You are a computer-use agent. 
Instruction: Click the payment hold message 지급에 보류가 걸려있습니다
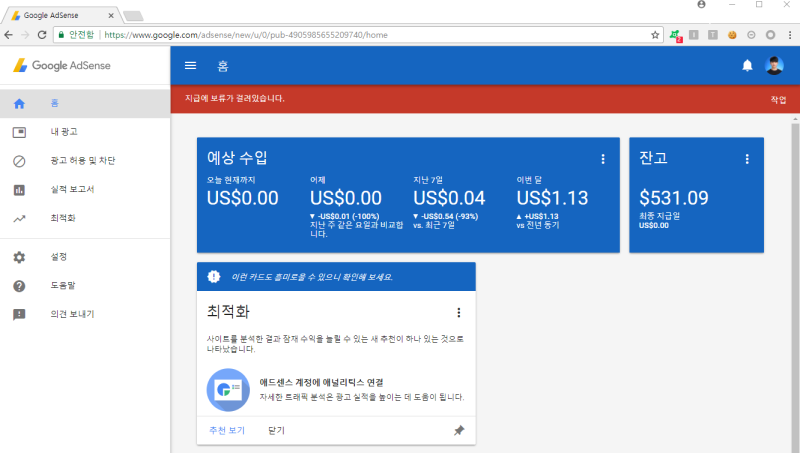click(235, 98)
